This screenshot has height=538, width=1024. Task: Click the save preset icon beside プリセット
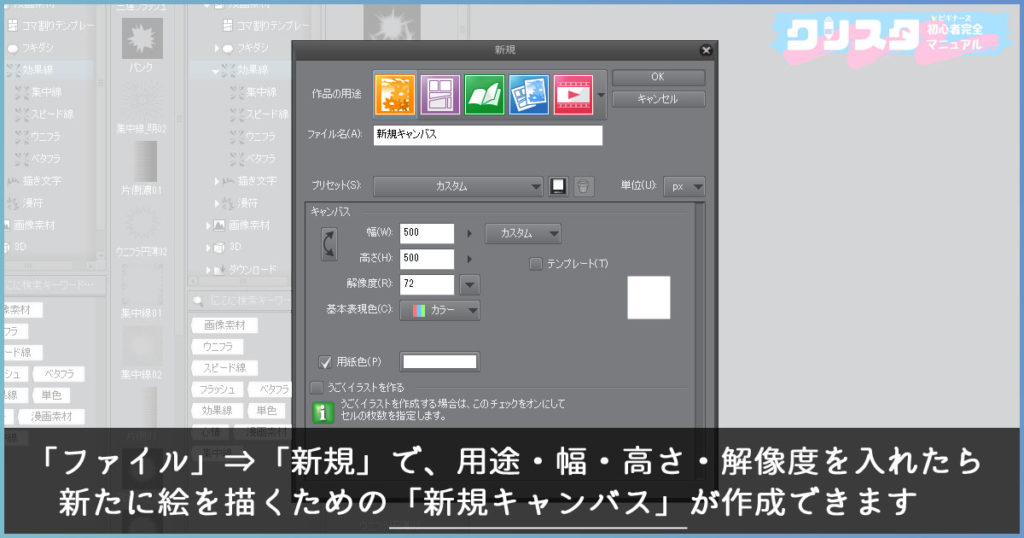tap(558, 186)
